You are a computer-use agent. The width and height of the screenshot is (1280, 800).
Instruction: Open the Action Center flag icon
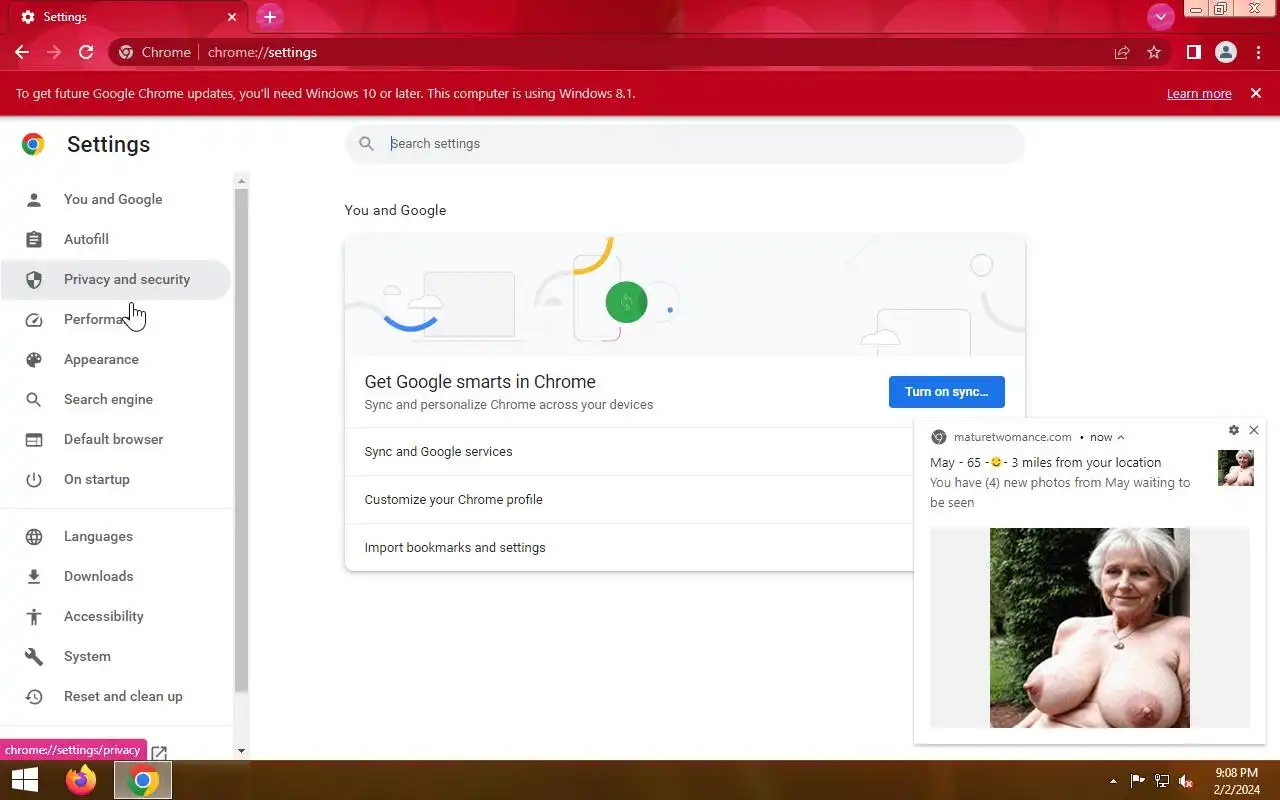coord(1138,781)
